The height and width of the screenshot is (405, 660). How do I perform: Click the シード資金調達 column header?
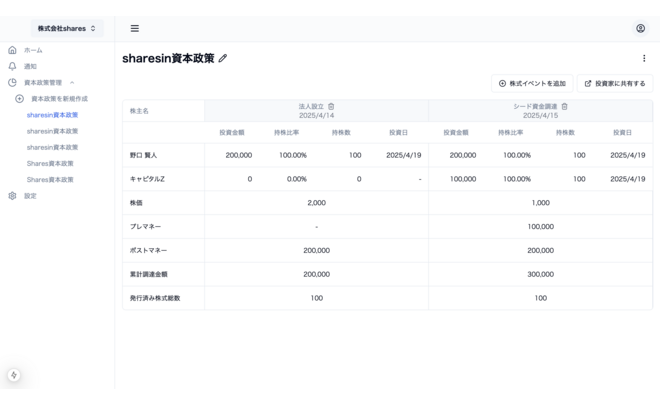(x=536, y=106)
